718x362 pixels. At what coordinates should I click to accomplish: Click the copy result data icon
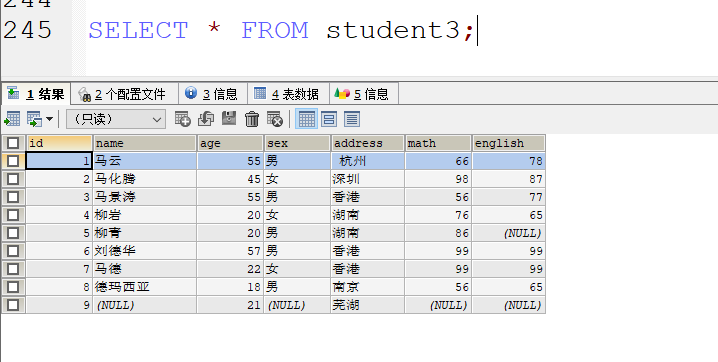point(34,119)
